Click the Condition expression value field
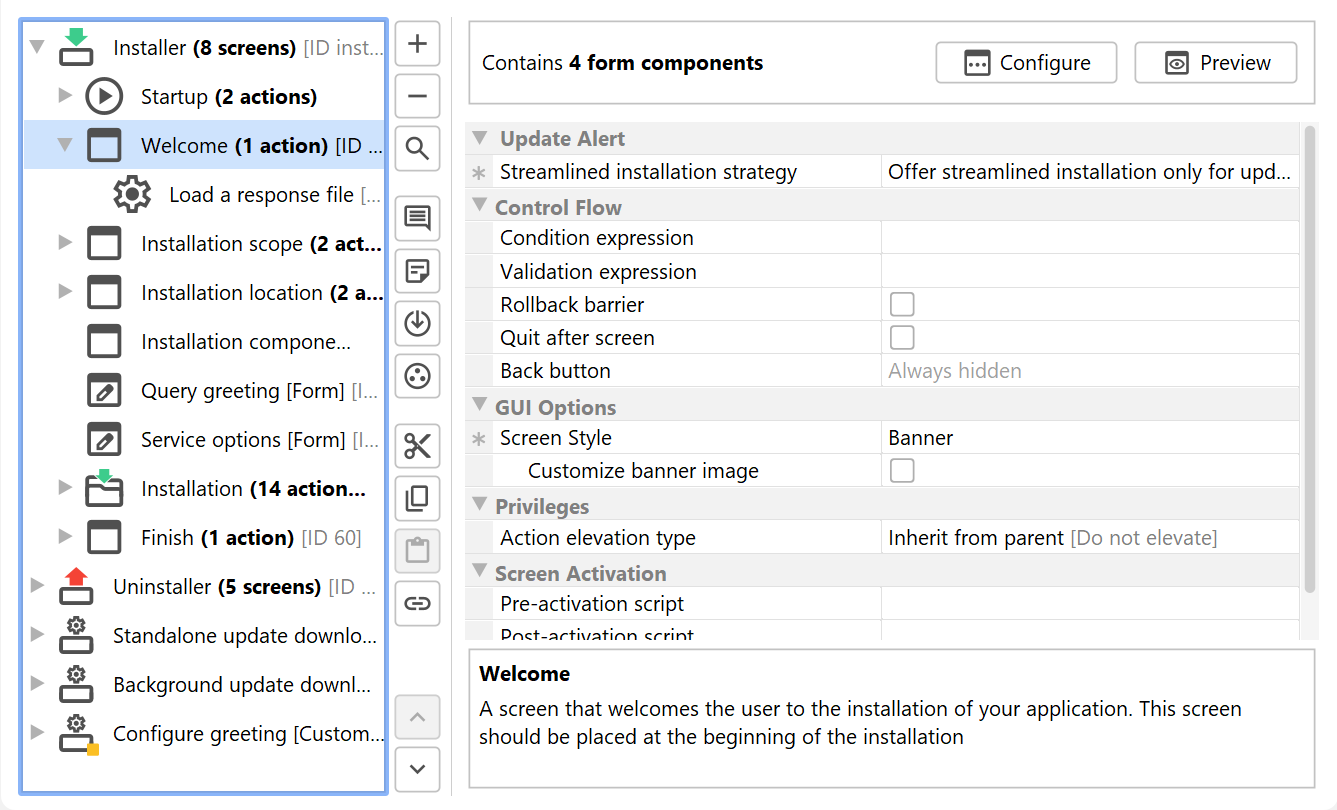The image size is (1337, 810). (x=1090, y=238)
